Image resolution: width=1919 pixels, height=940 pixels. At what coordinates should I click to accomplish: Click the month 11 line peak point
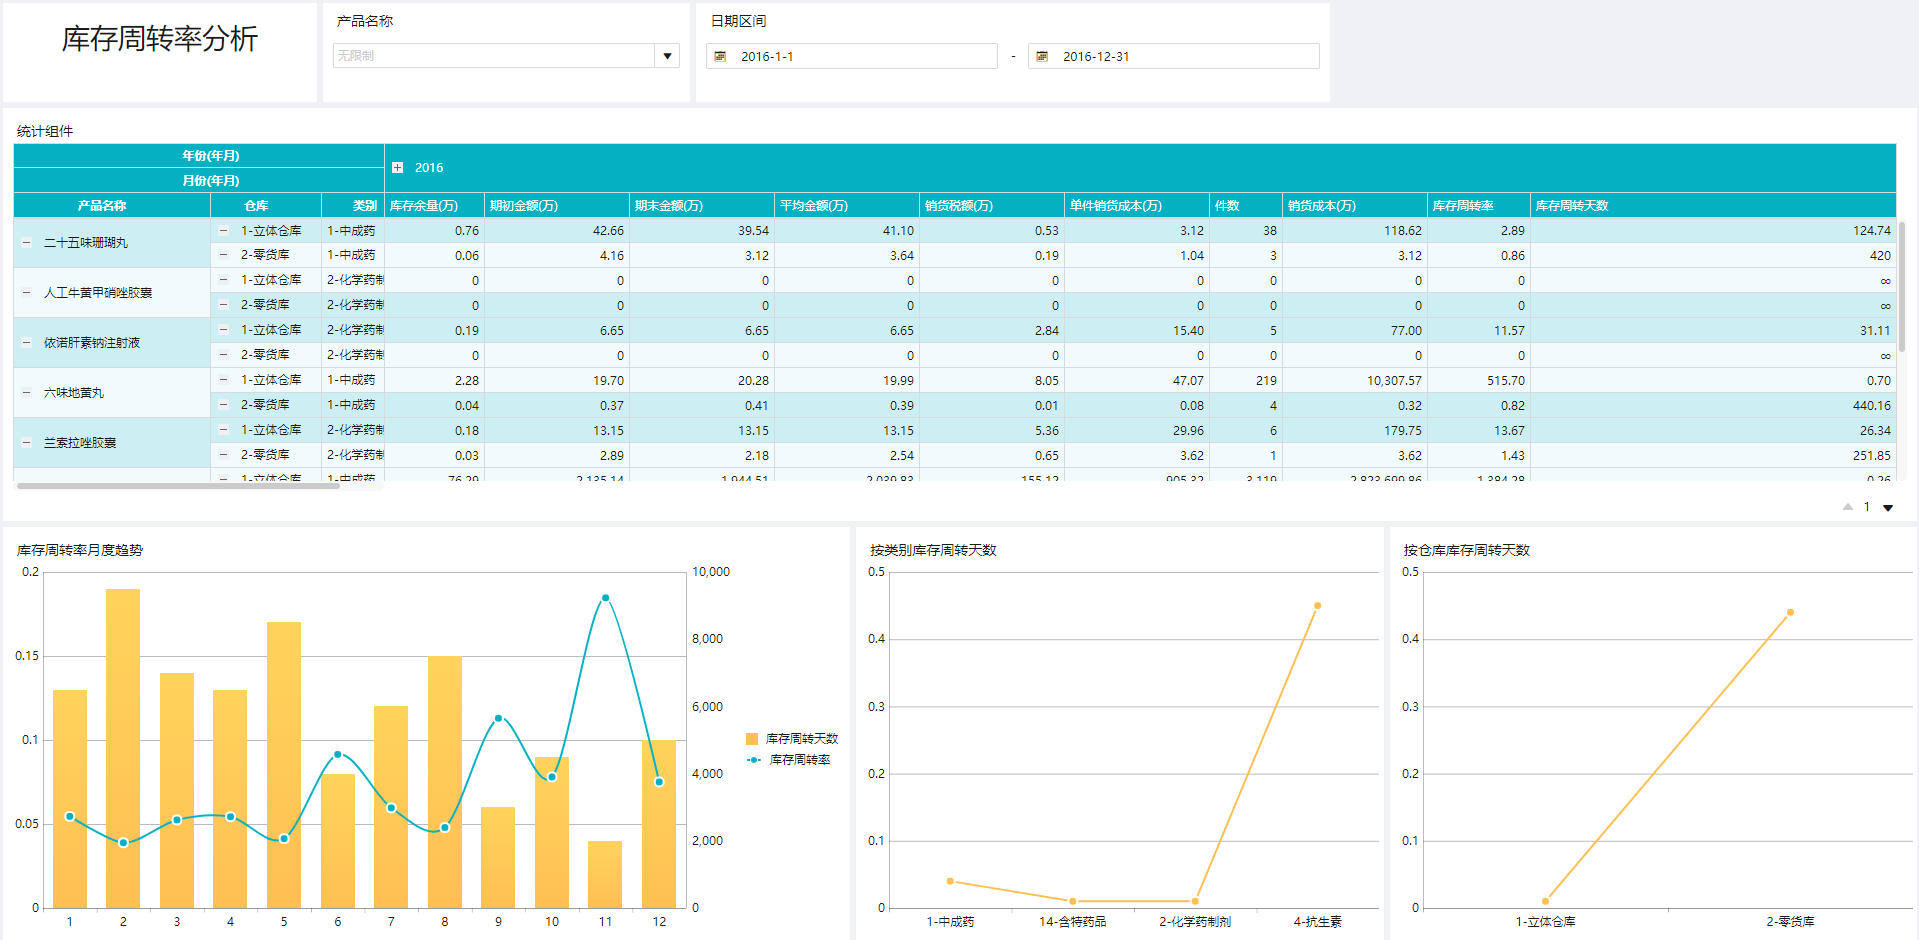click(x=605, y=598)
